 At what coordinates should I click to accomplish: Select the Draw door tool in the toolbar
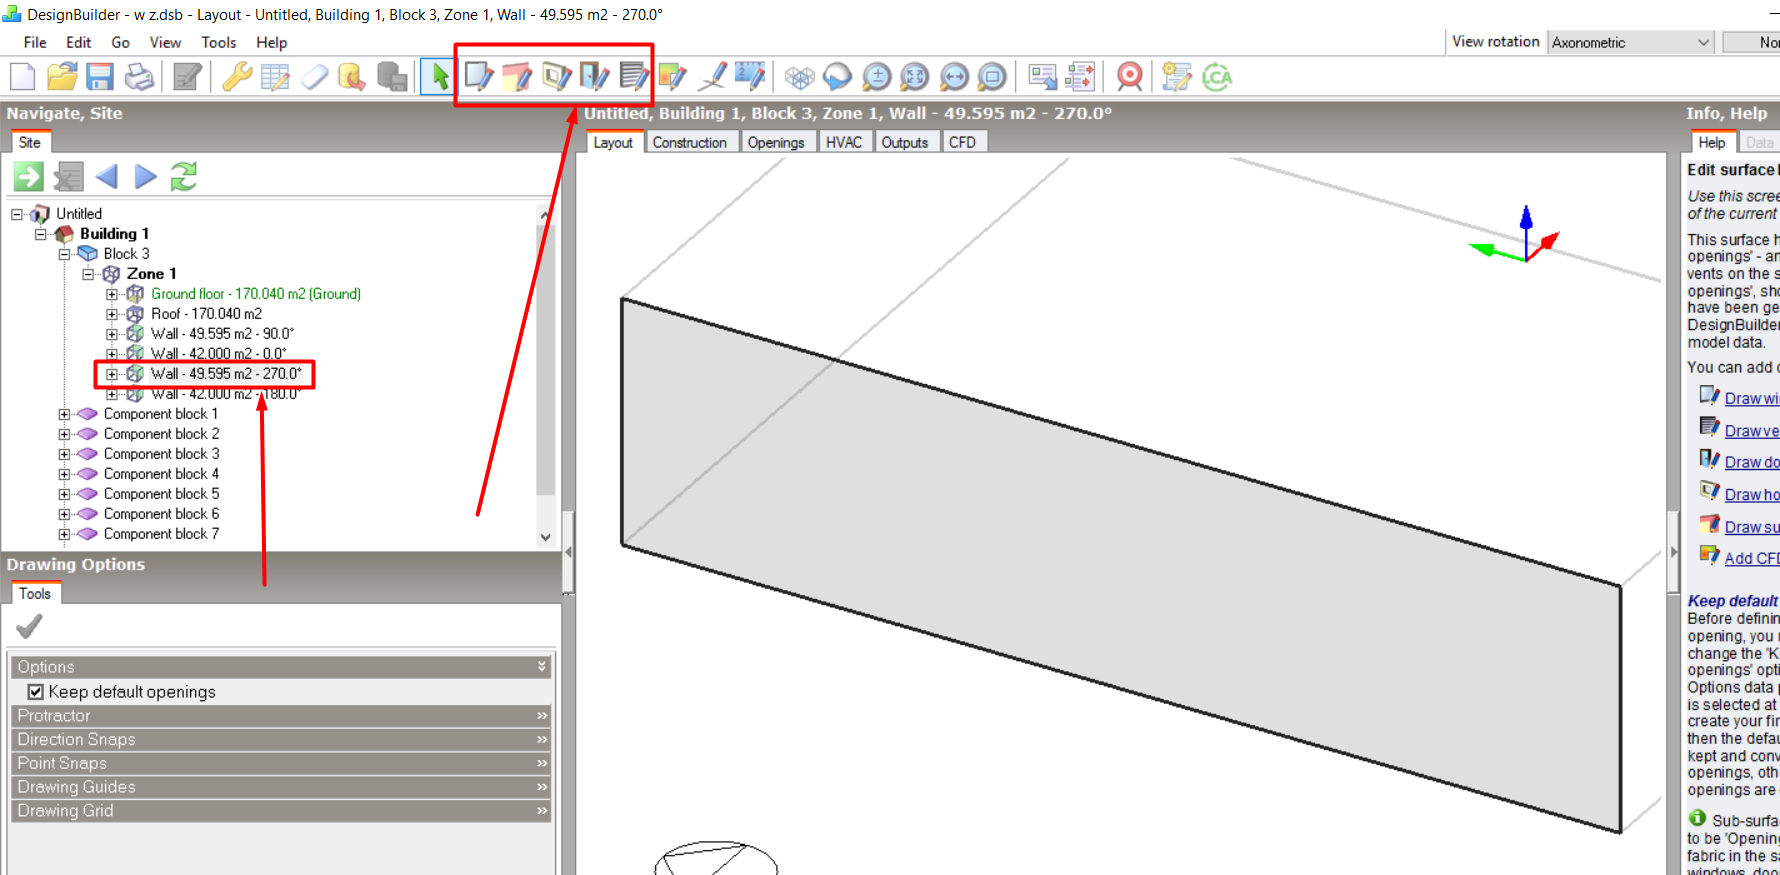[x=594, y=76]
